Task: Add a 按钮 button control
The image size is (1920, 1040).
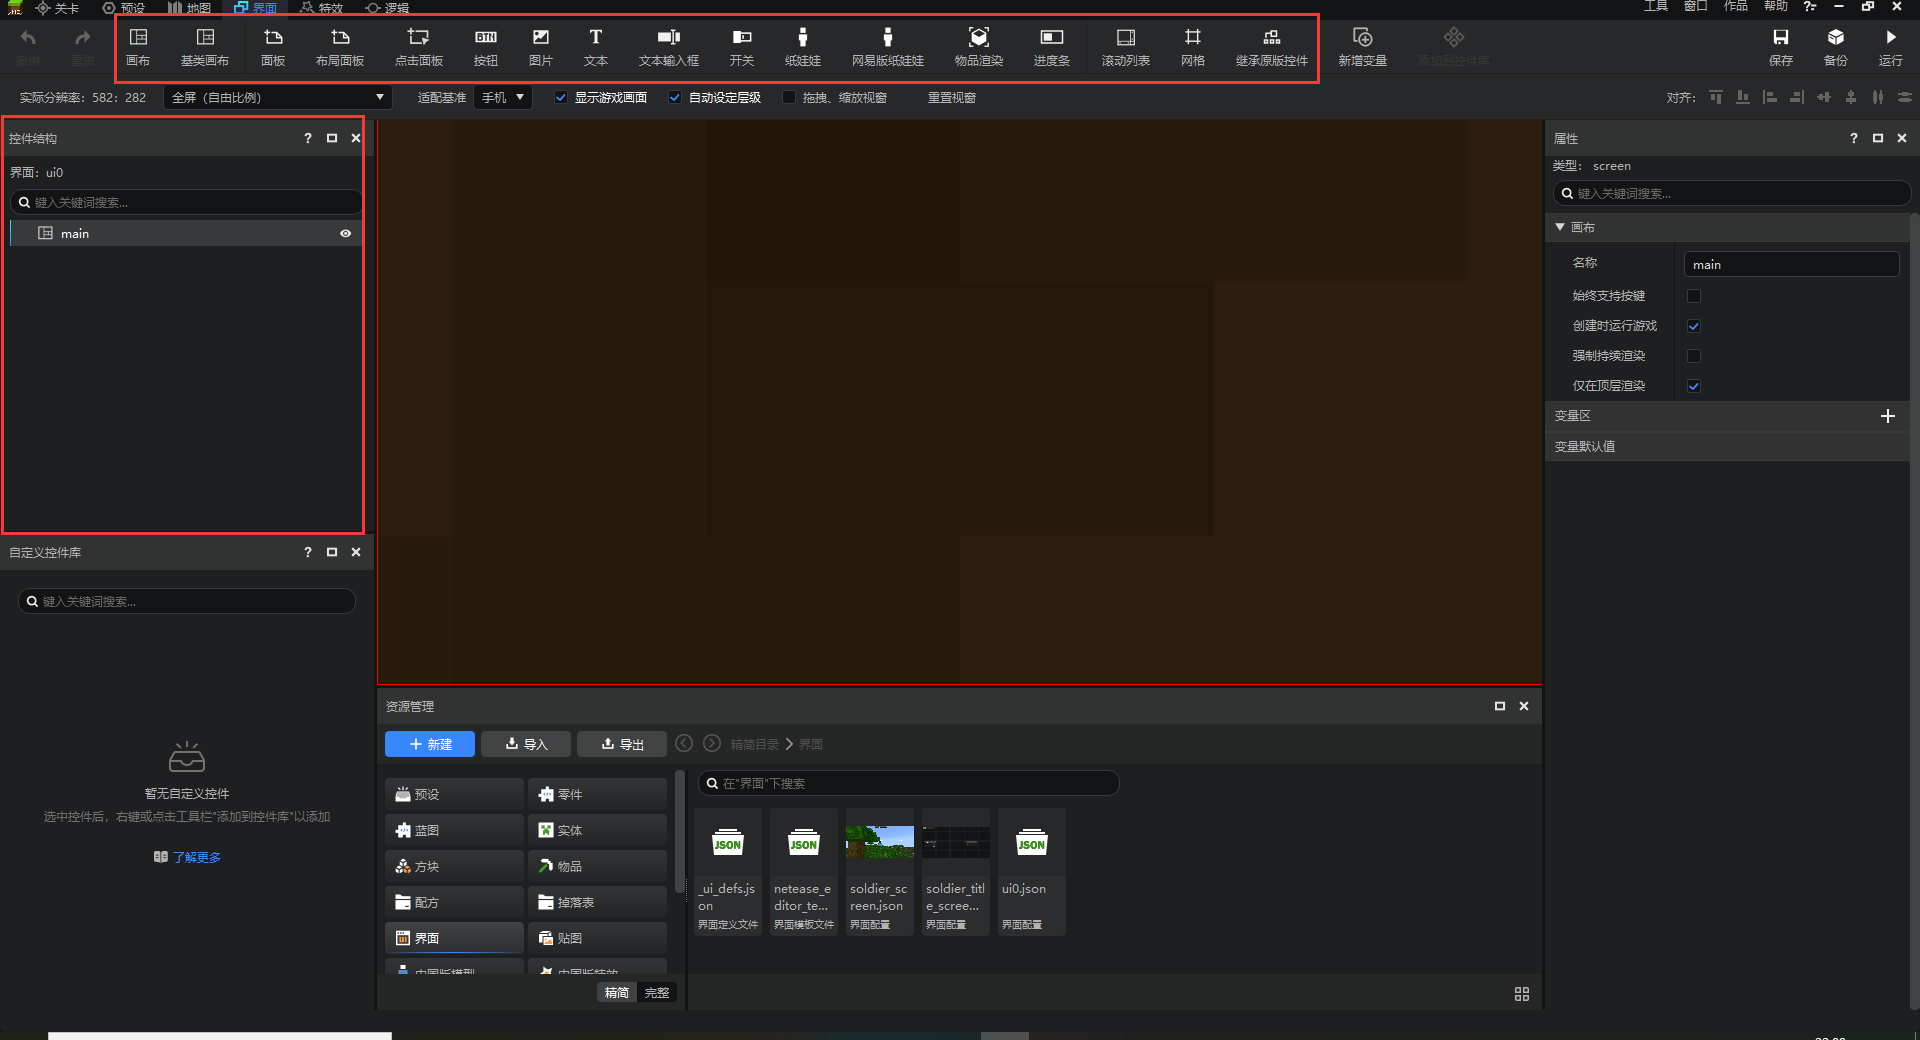Action: (x=486, y=46)
